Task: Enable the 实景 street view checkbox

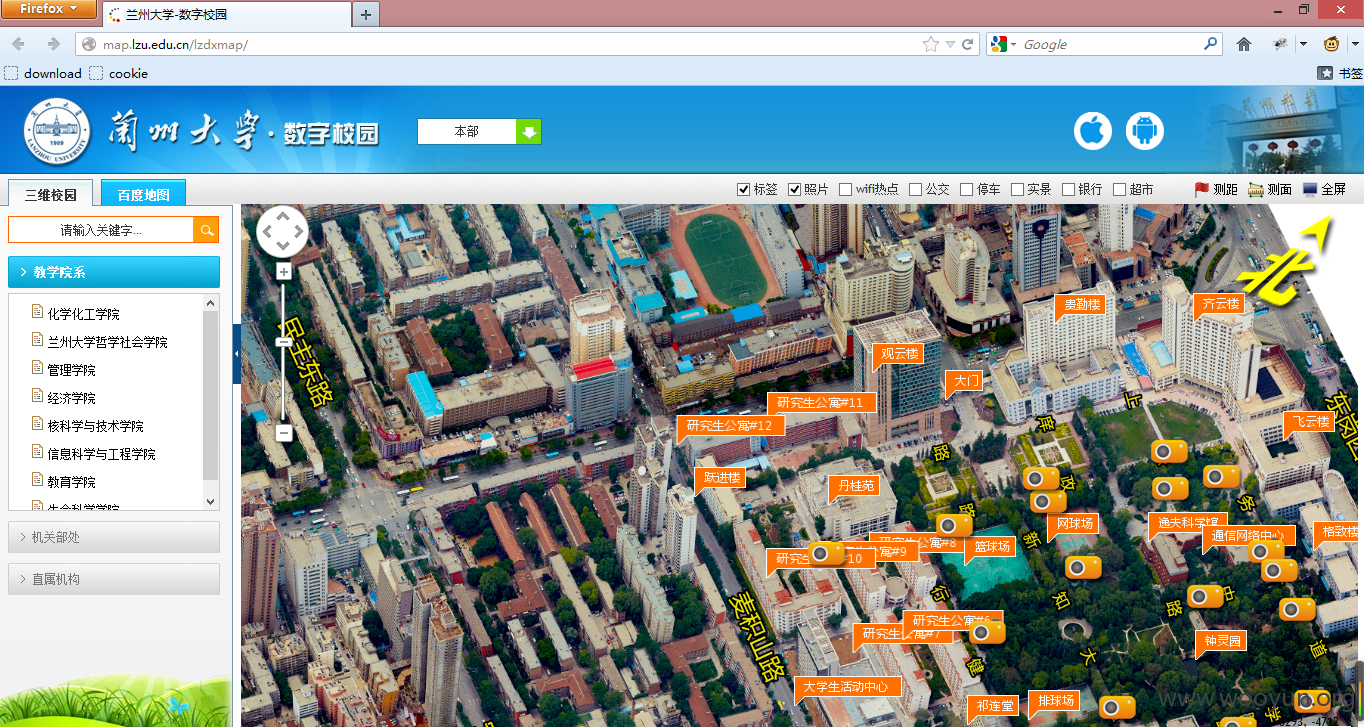Action: 1017,189
